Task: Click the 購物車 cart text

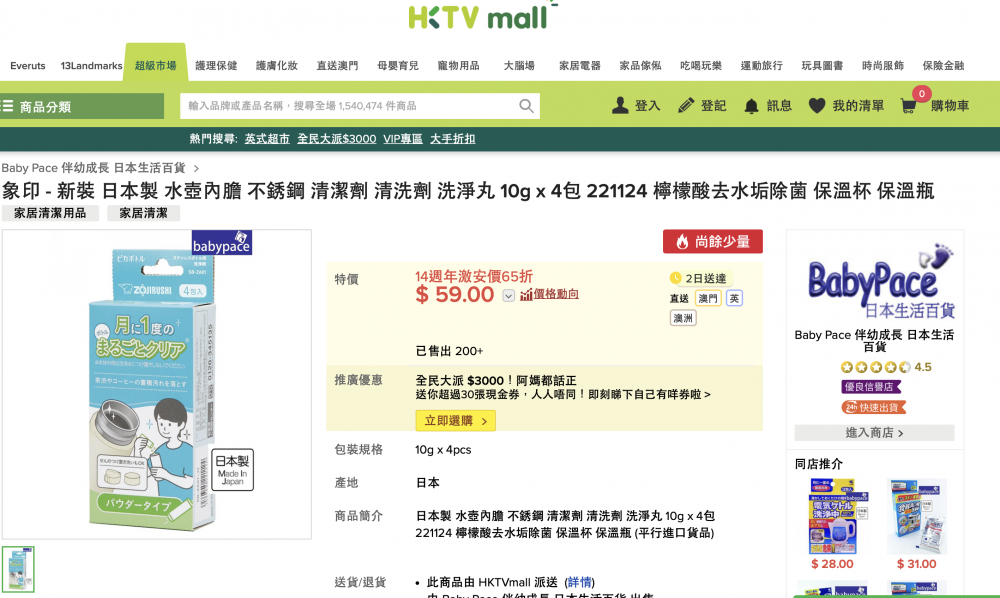Action: (x=950, y=106)
